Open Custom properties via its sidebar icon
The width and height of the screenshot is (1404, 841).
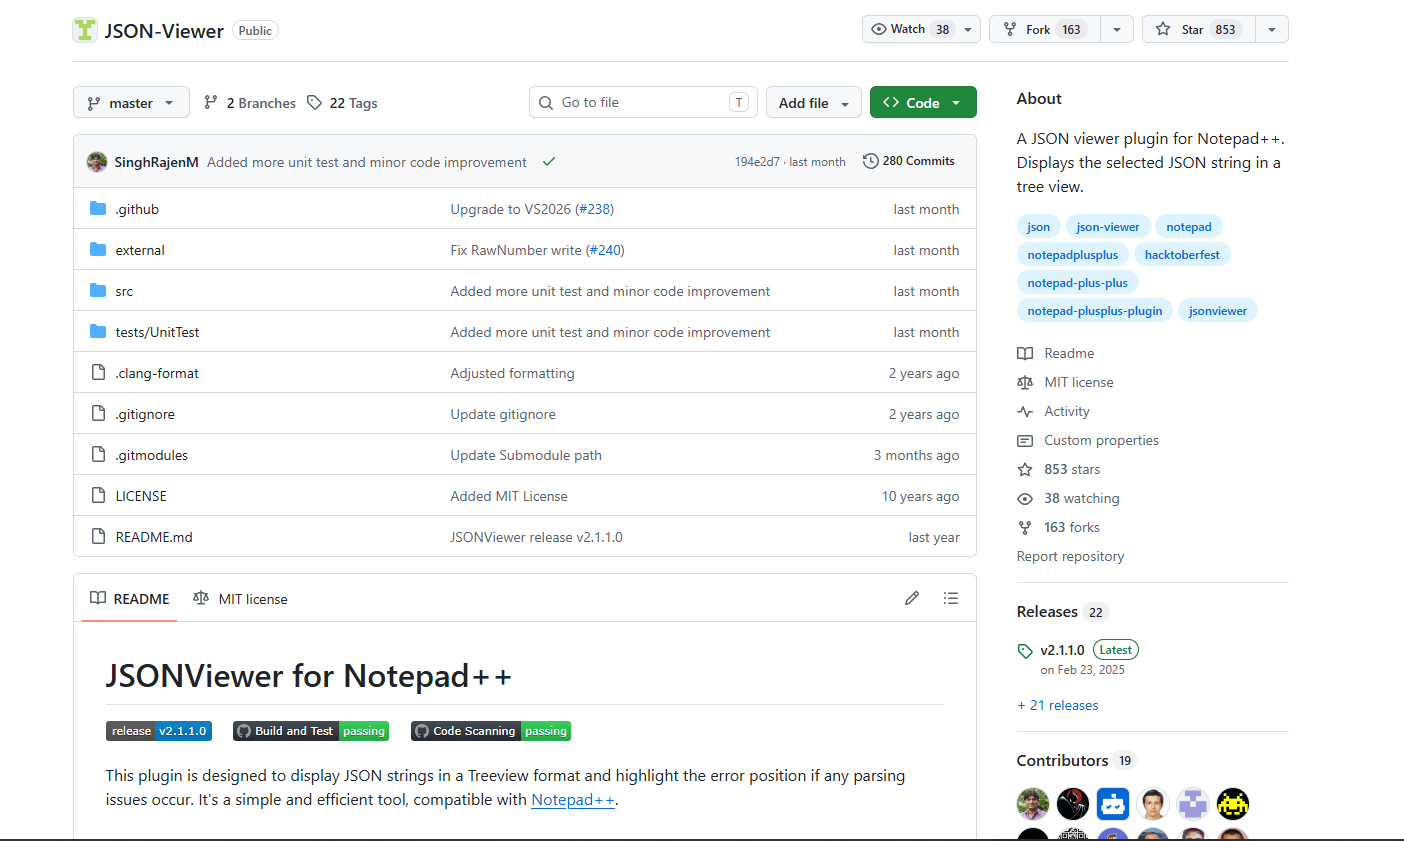coord(1024,440)
